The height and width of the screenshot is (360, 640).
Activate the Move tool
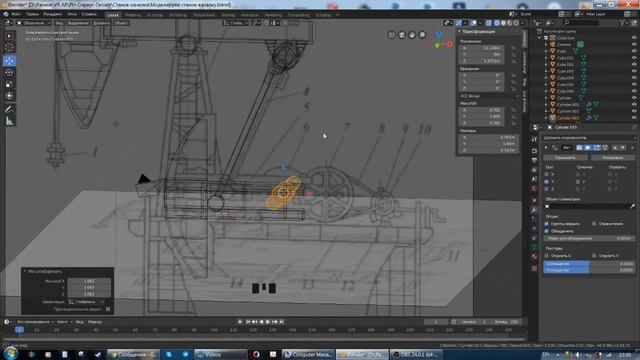coord(9,61)
